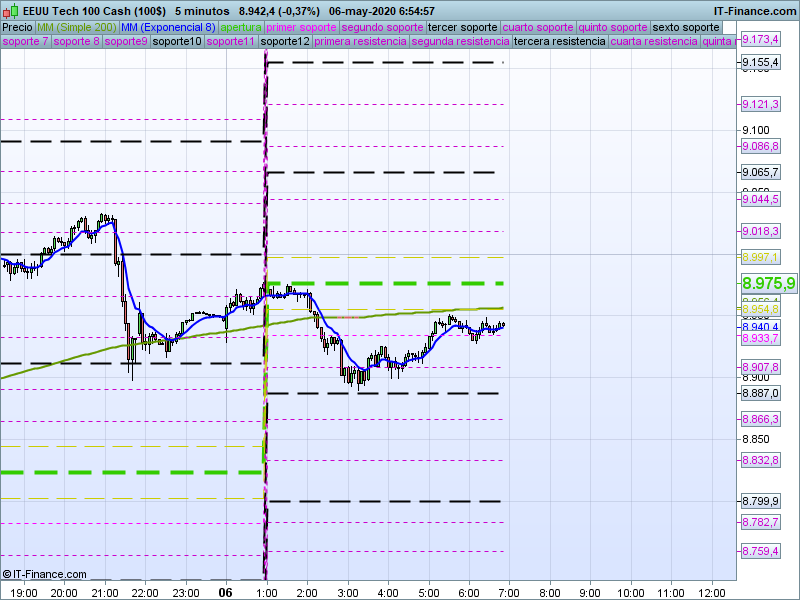Select the MM (Simple 200) indicator label
Image resolution: width=800 pixels, height=600 pixels.
pos(75,27)
